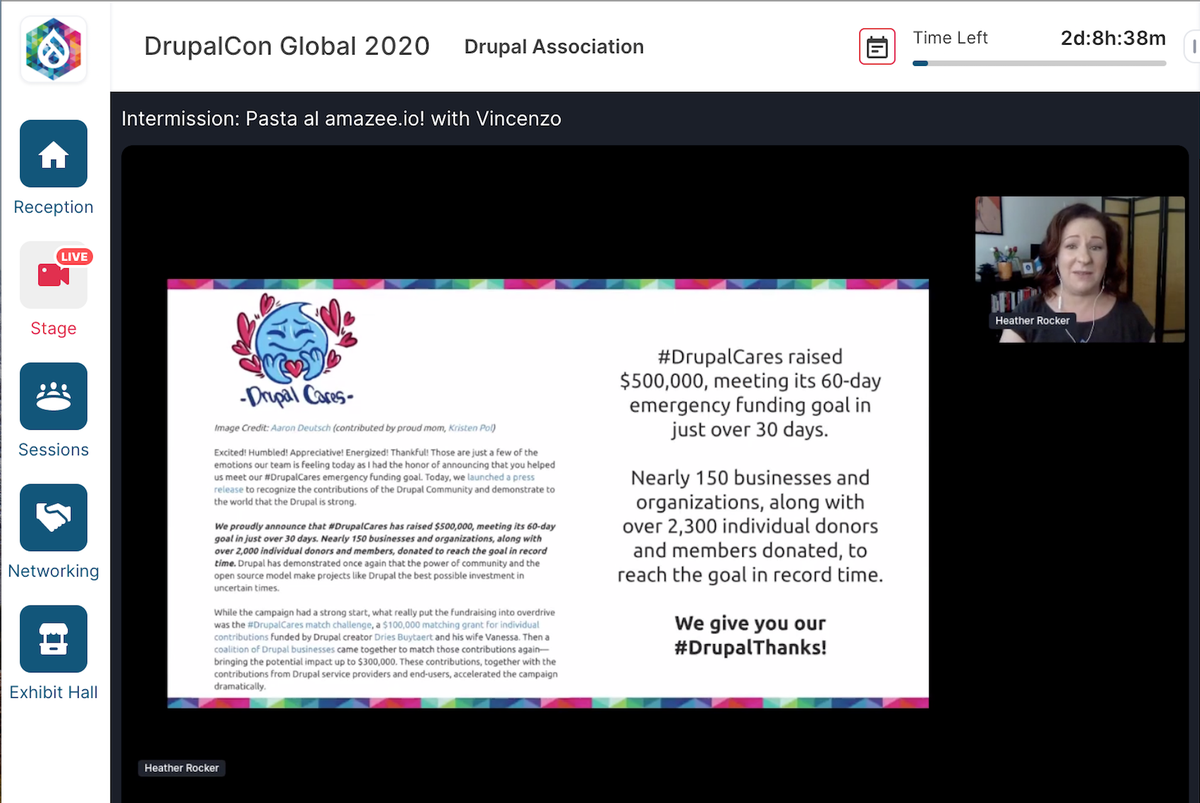The height and width of the screenshot is (803, 1200).
Task: Click the Heather Rocker name tag
Action: pos(181,768)
